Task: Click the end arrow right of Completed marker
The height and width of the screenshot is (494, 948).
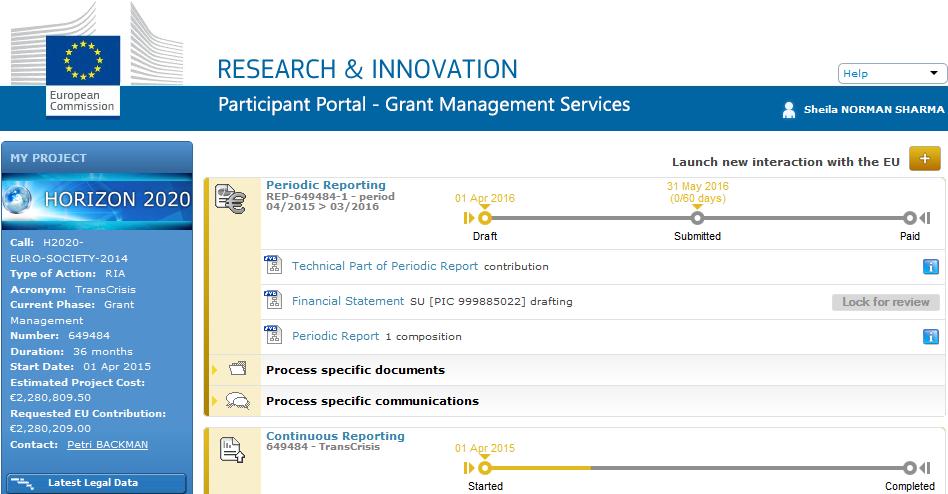Action: point(925,468)
